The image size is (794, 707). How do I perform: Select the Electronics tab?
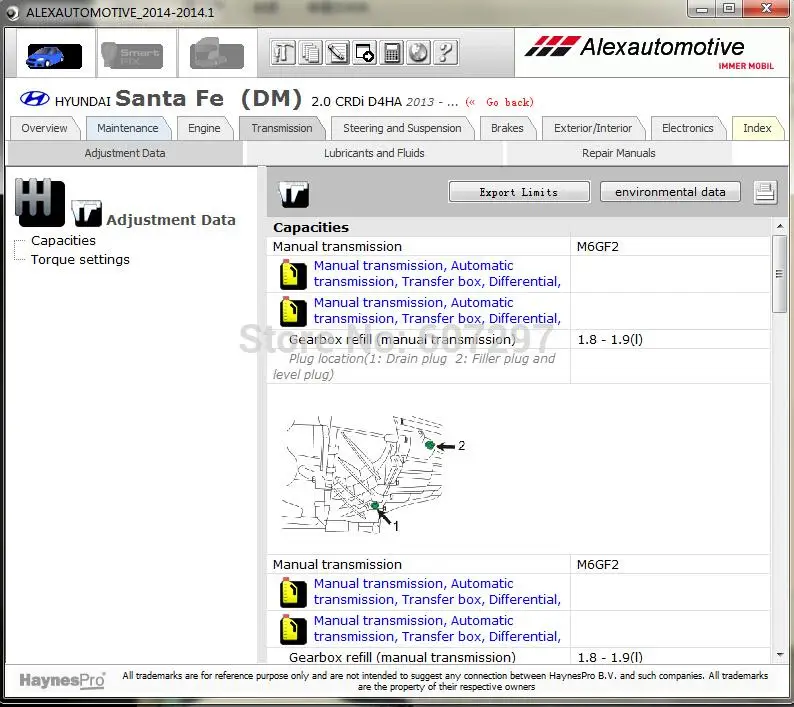688,128
